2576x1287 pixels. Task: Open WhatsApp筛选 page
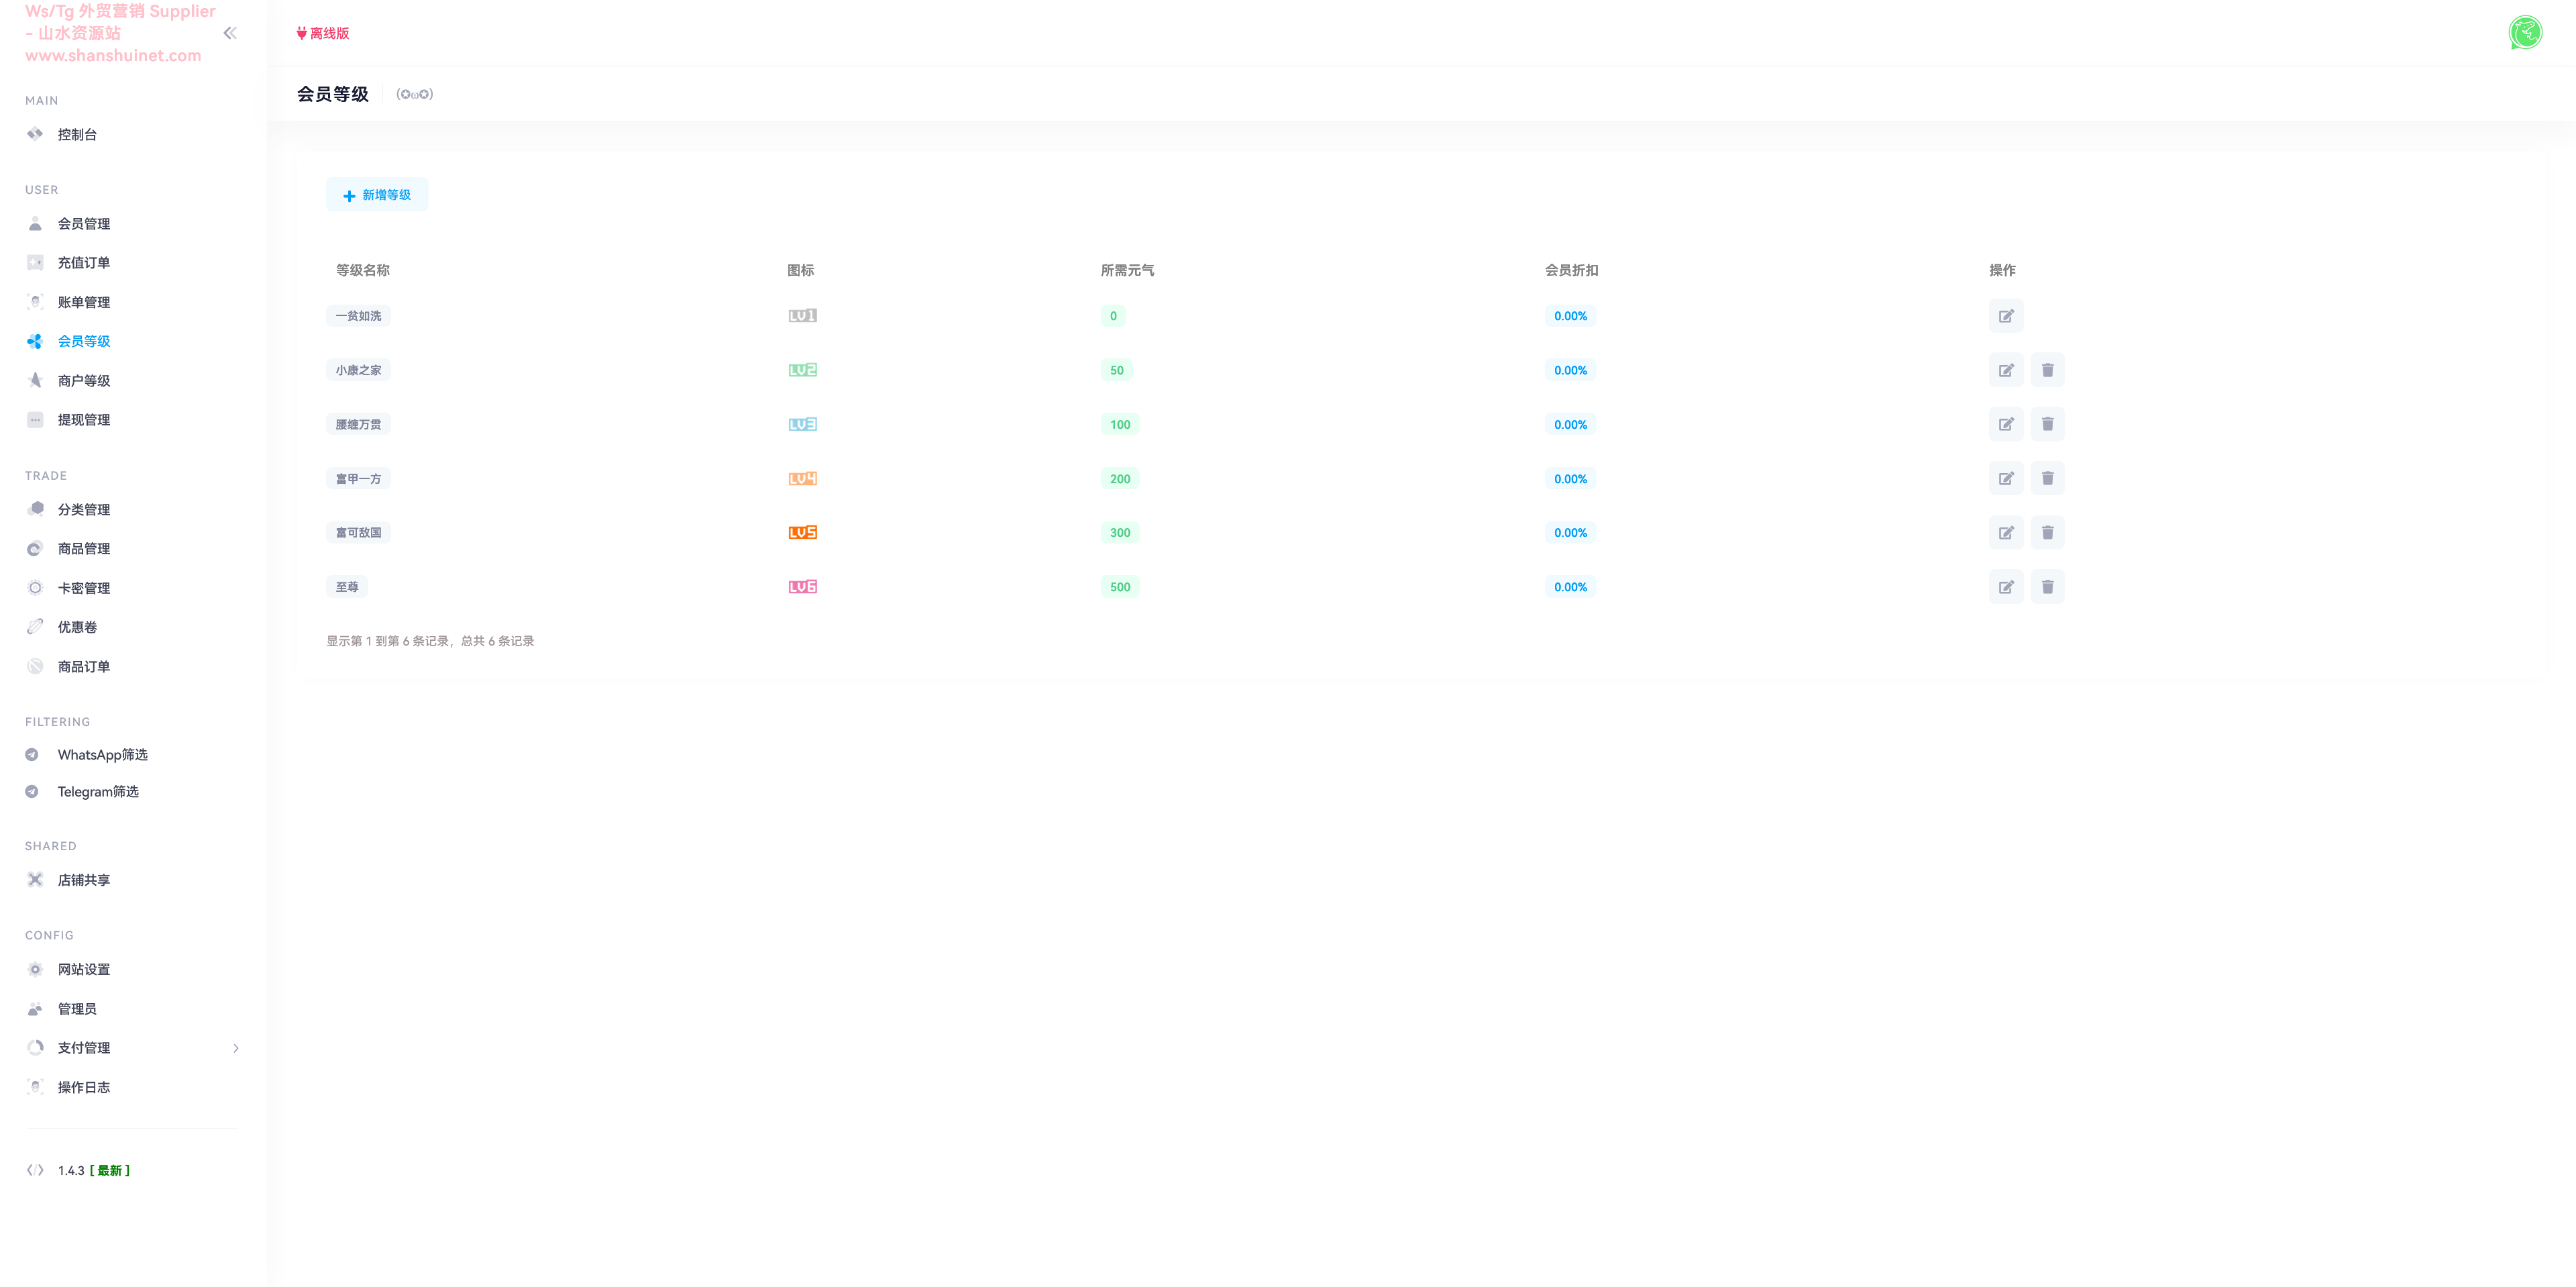[102, 755]
